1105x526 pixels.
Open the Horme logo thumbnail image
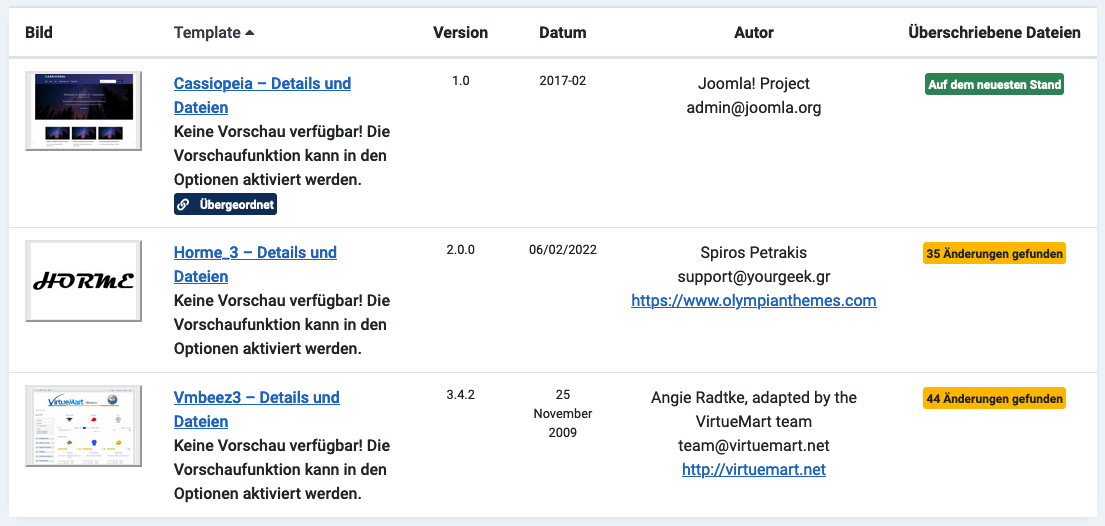(83, 281)
